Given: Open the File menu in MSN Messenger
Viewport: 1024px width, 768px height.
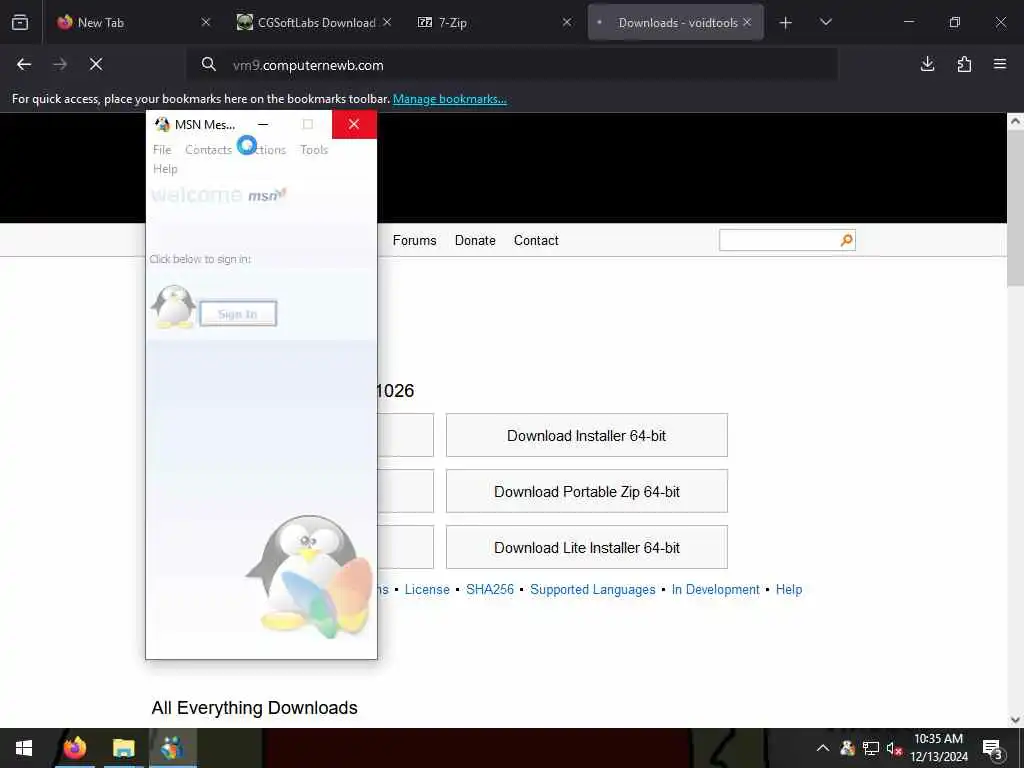Looking at the screenshot, I should click(162, 150).
